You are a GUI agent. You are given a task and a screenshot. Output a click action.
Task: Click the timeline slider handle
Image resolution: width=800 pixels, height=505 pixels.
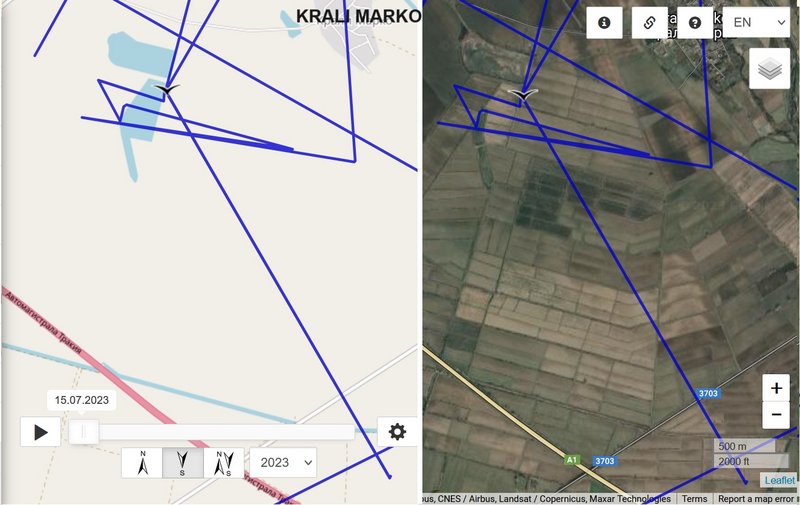click(x=84, y=432)
